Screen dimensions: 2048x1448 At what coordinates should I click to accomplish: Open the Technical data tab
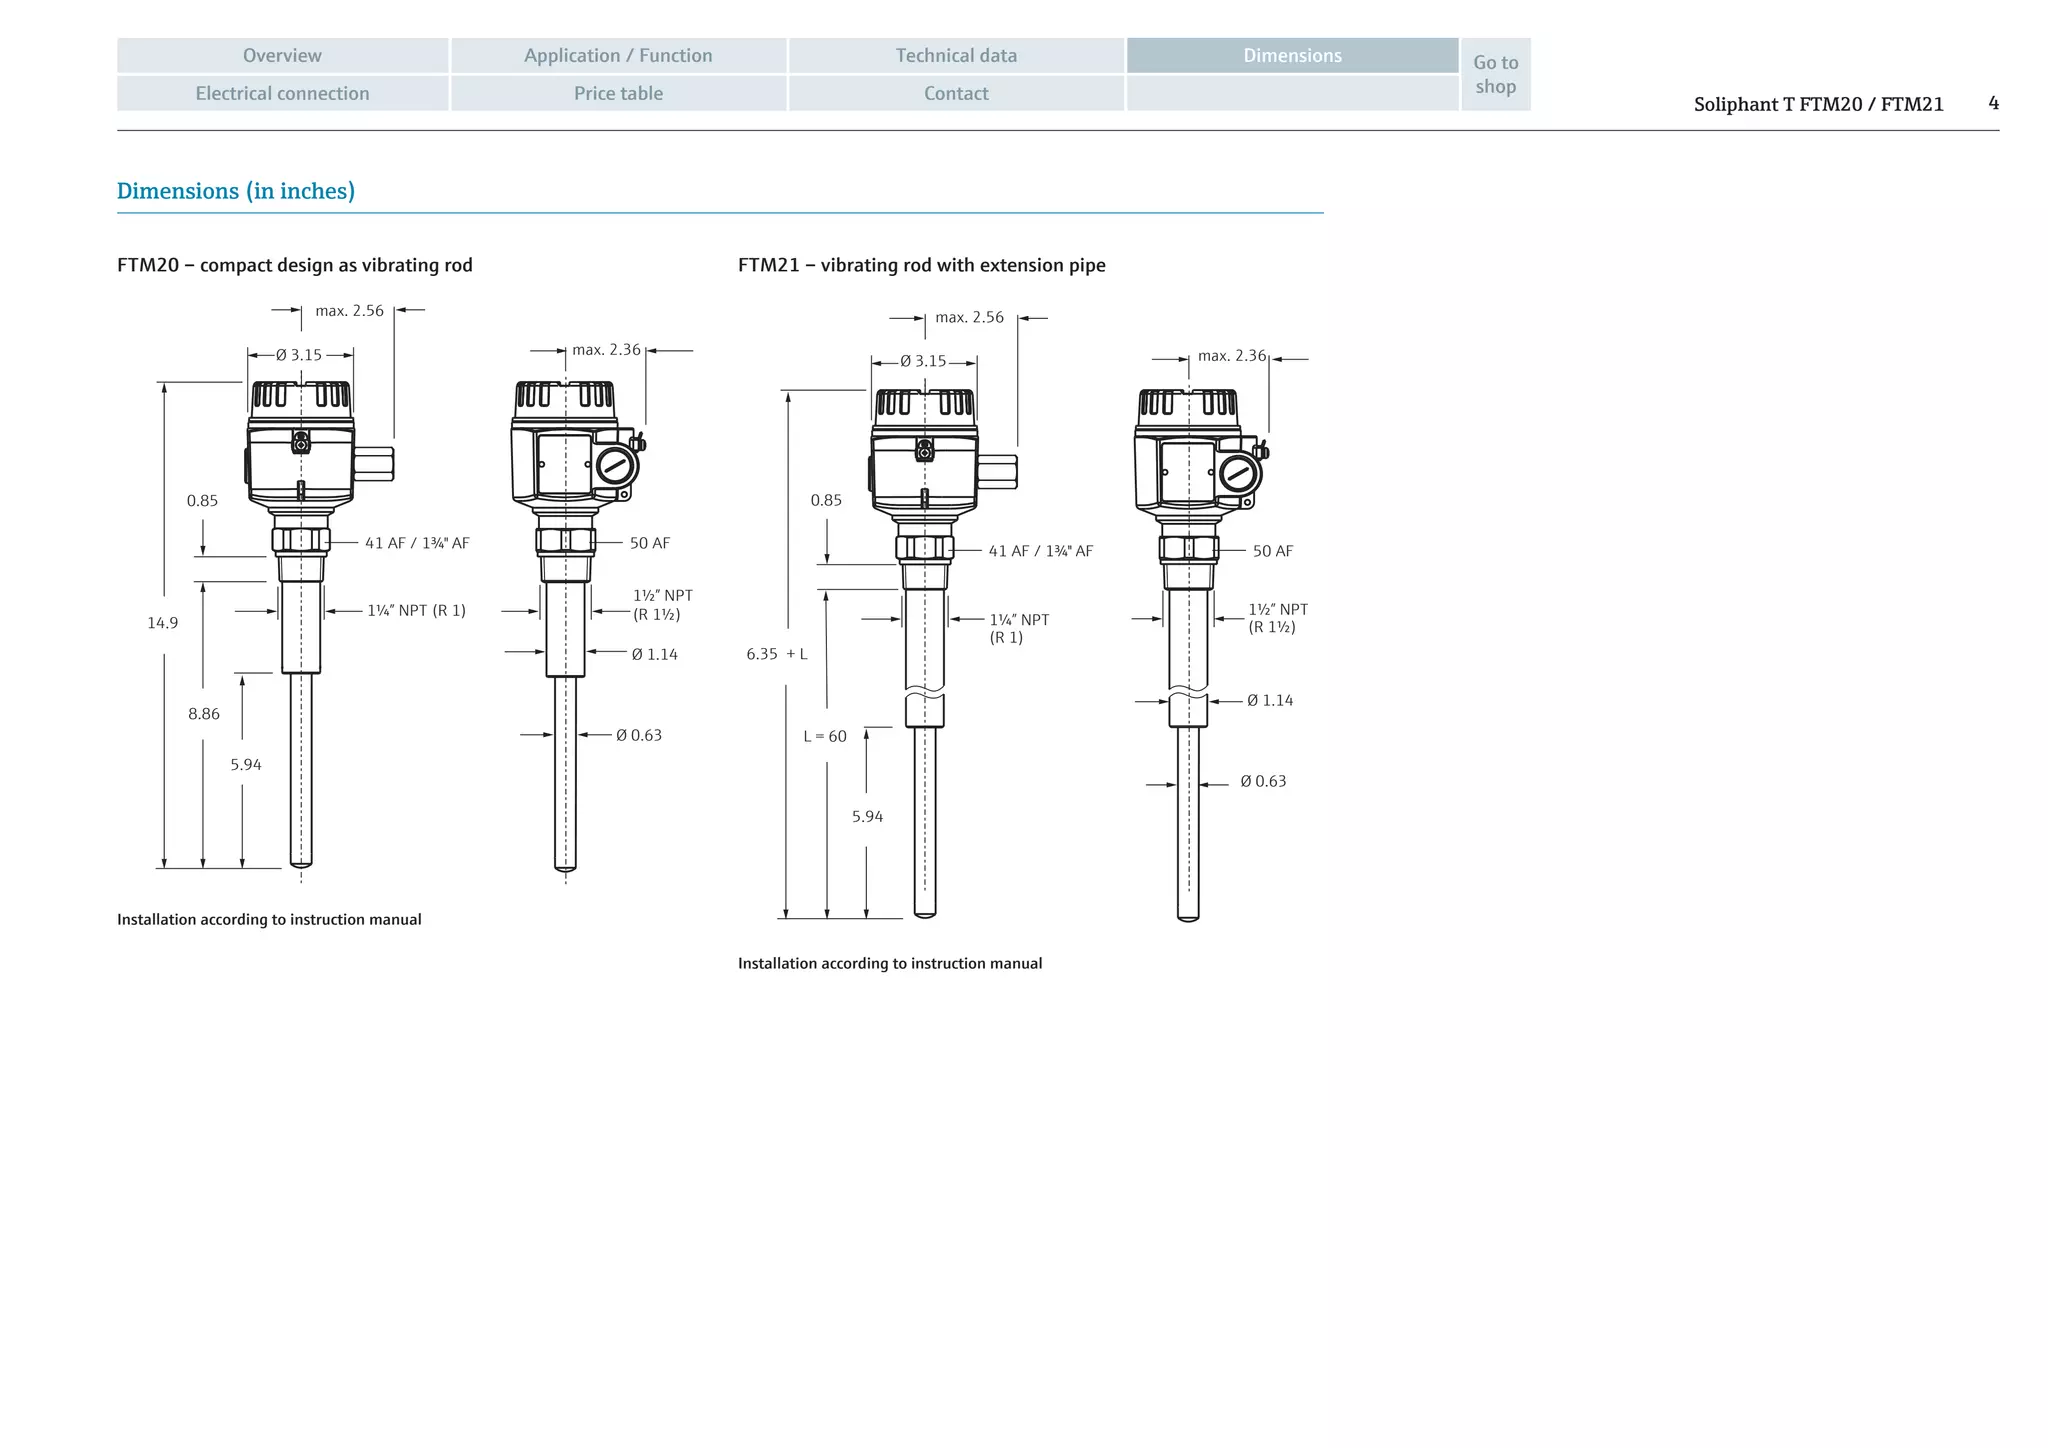click(x=956, y=56)
